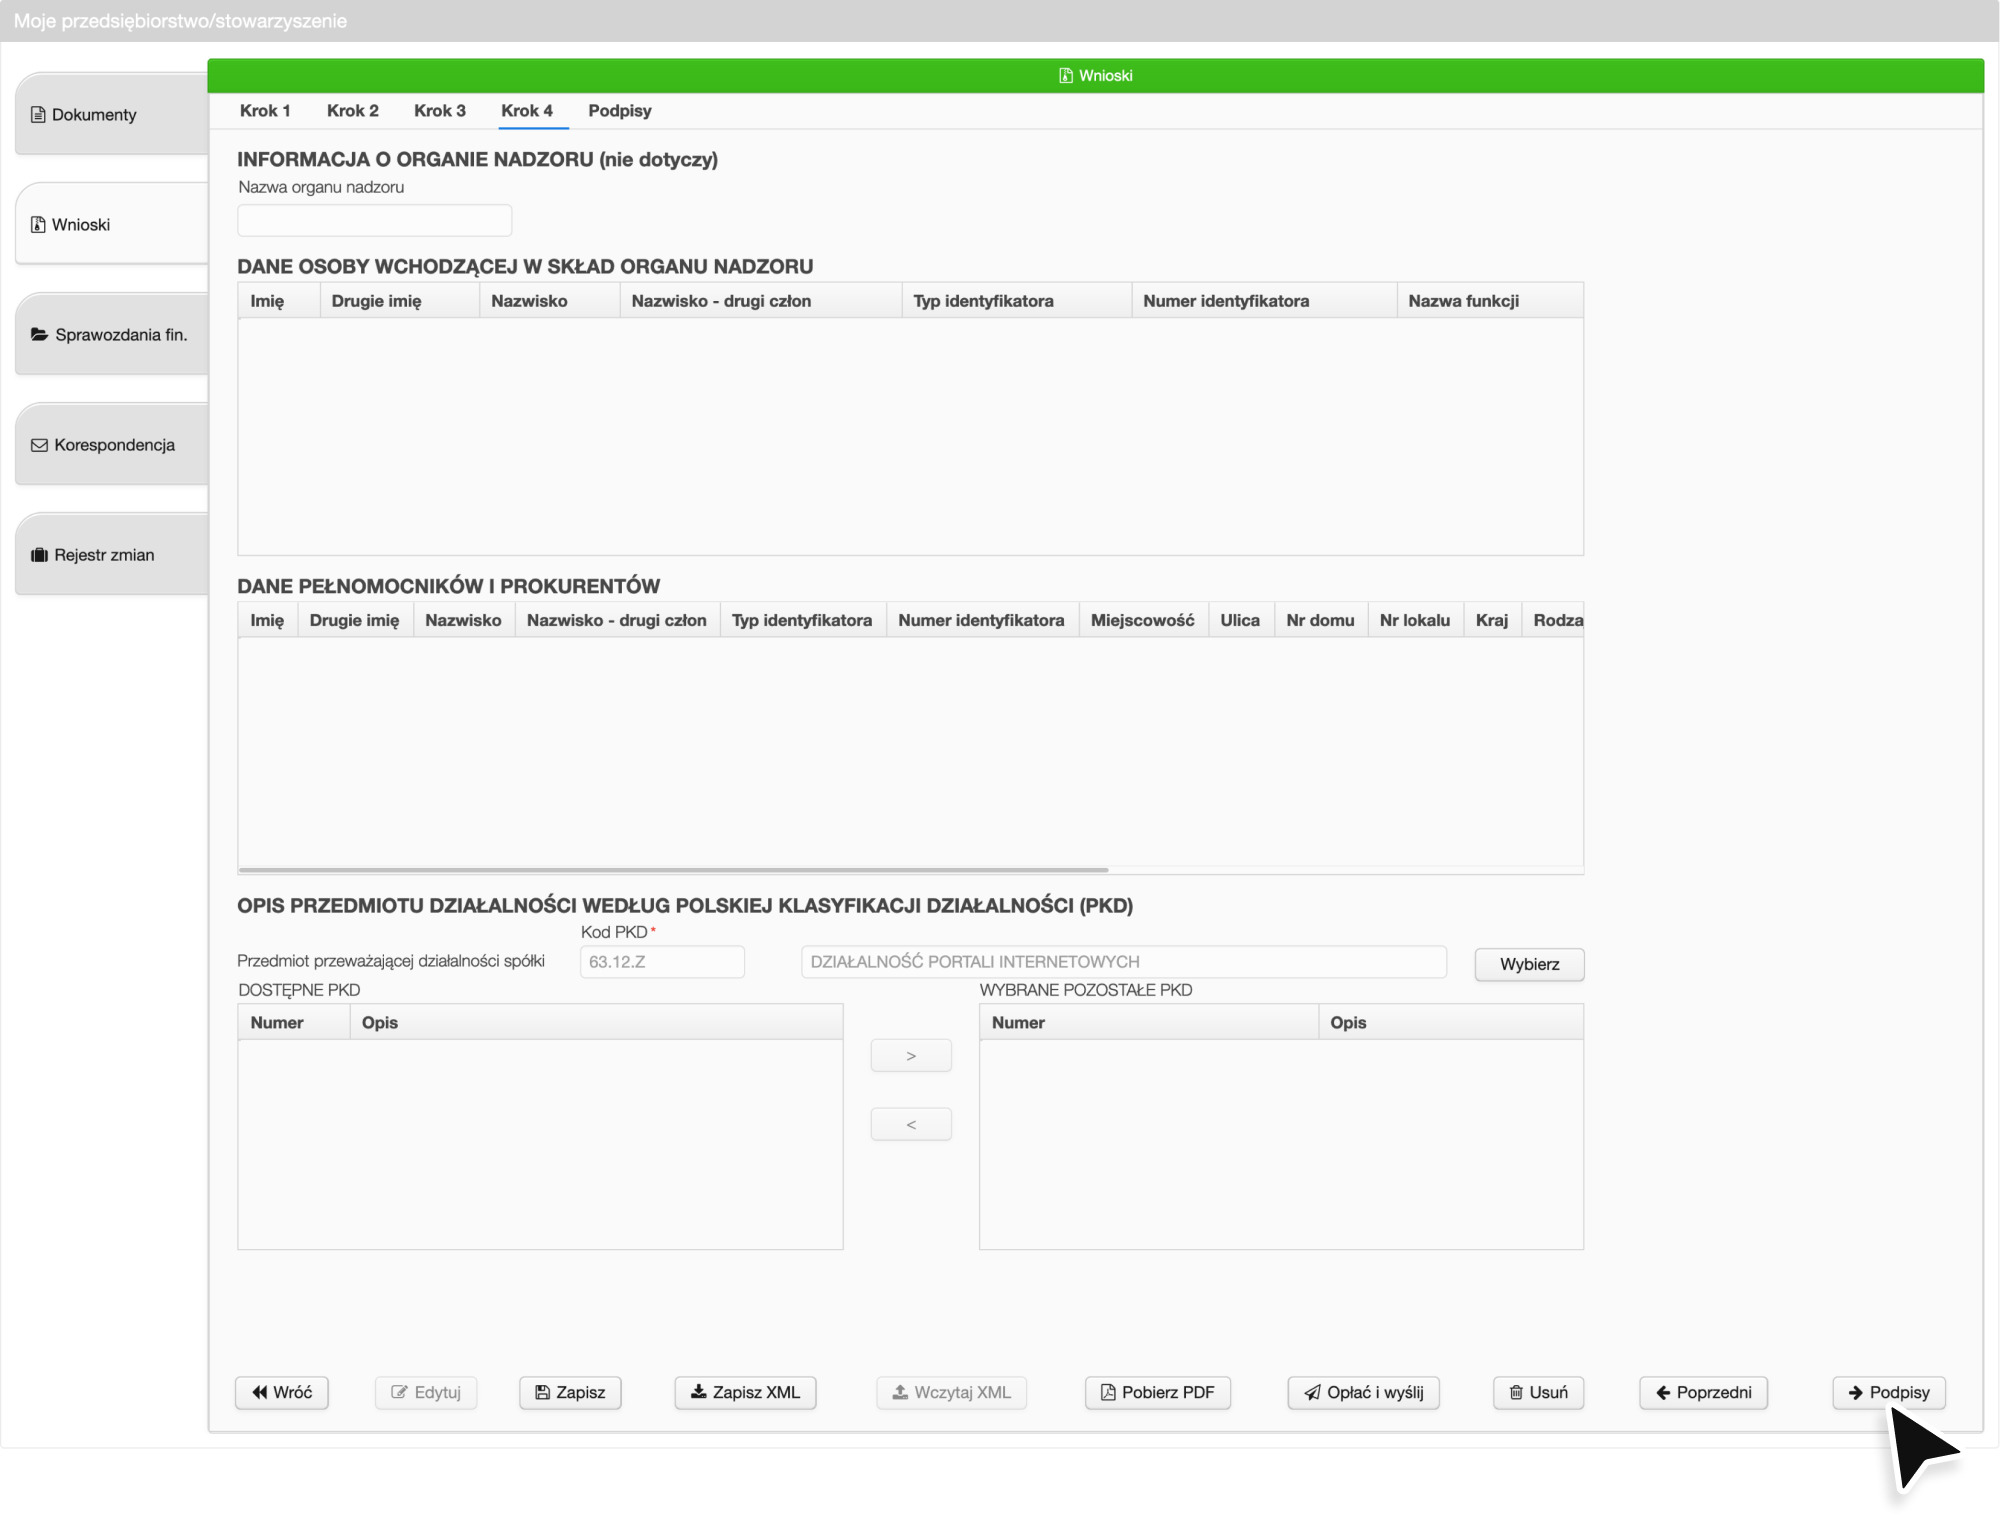Click the Opłać i wyślij button

click(x=1364, y=1392)
